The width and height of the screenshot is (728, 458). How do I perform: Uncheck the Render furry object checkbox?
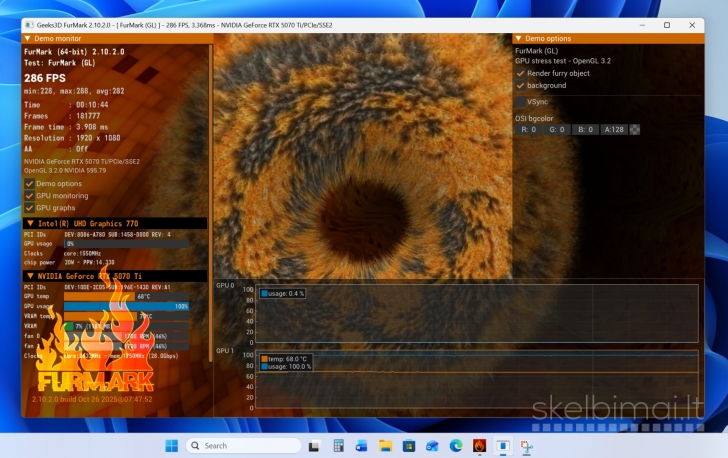(x=520, y=73)
